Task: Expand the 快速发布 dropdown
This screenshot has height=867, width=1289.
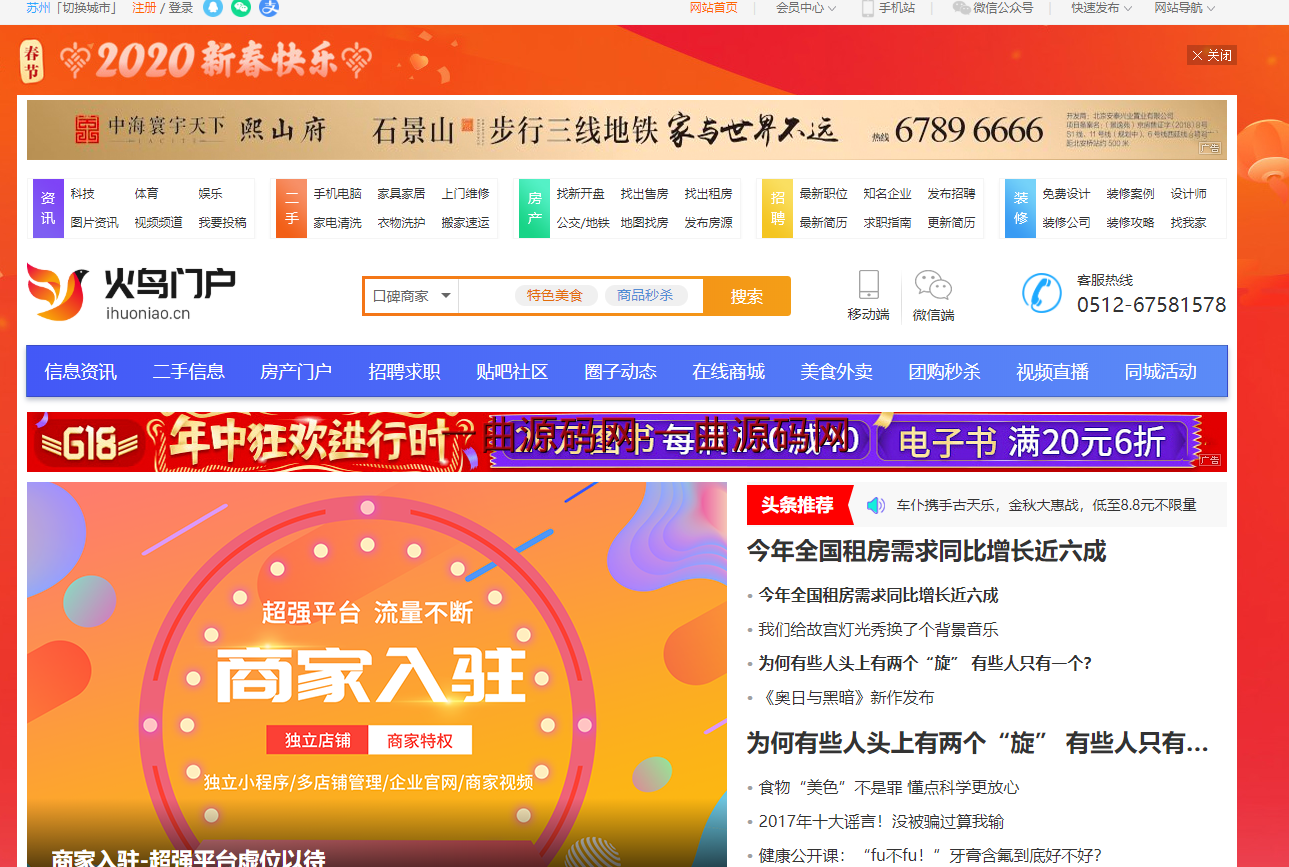Action: coord(1102,8)
